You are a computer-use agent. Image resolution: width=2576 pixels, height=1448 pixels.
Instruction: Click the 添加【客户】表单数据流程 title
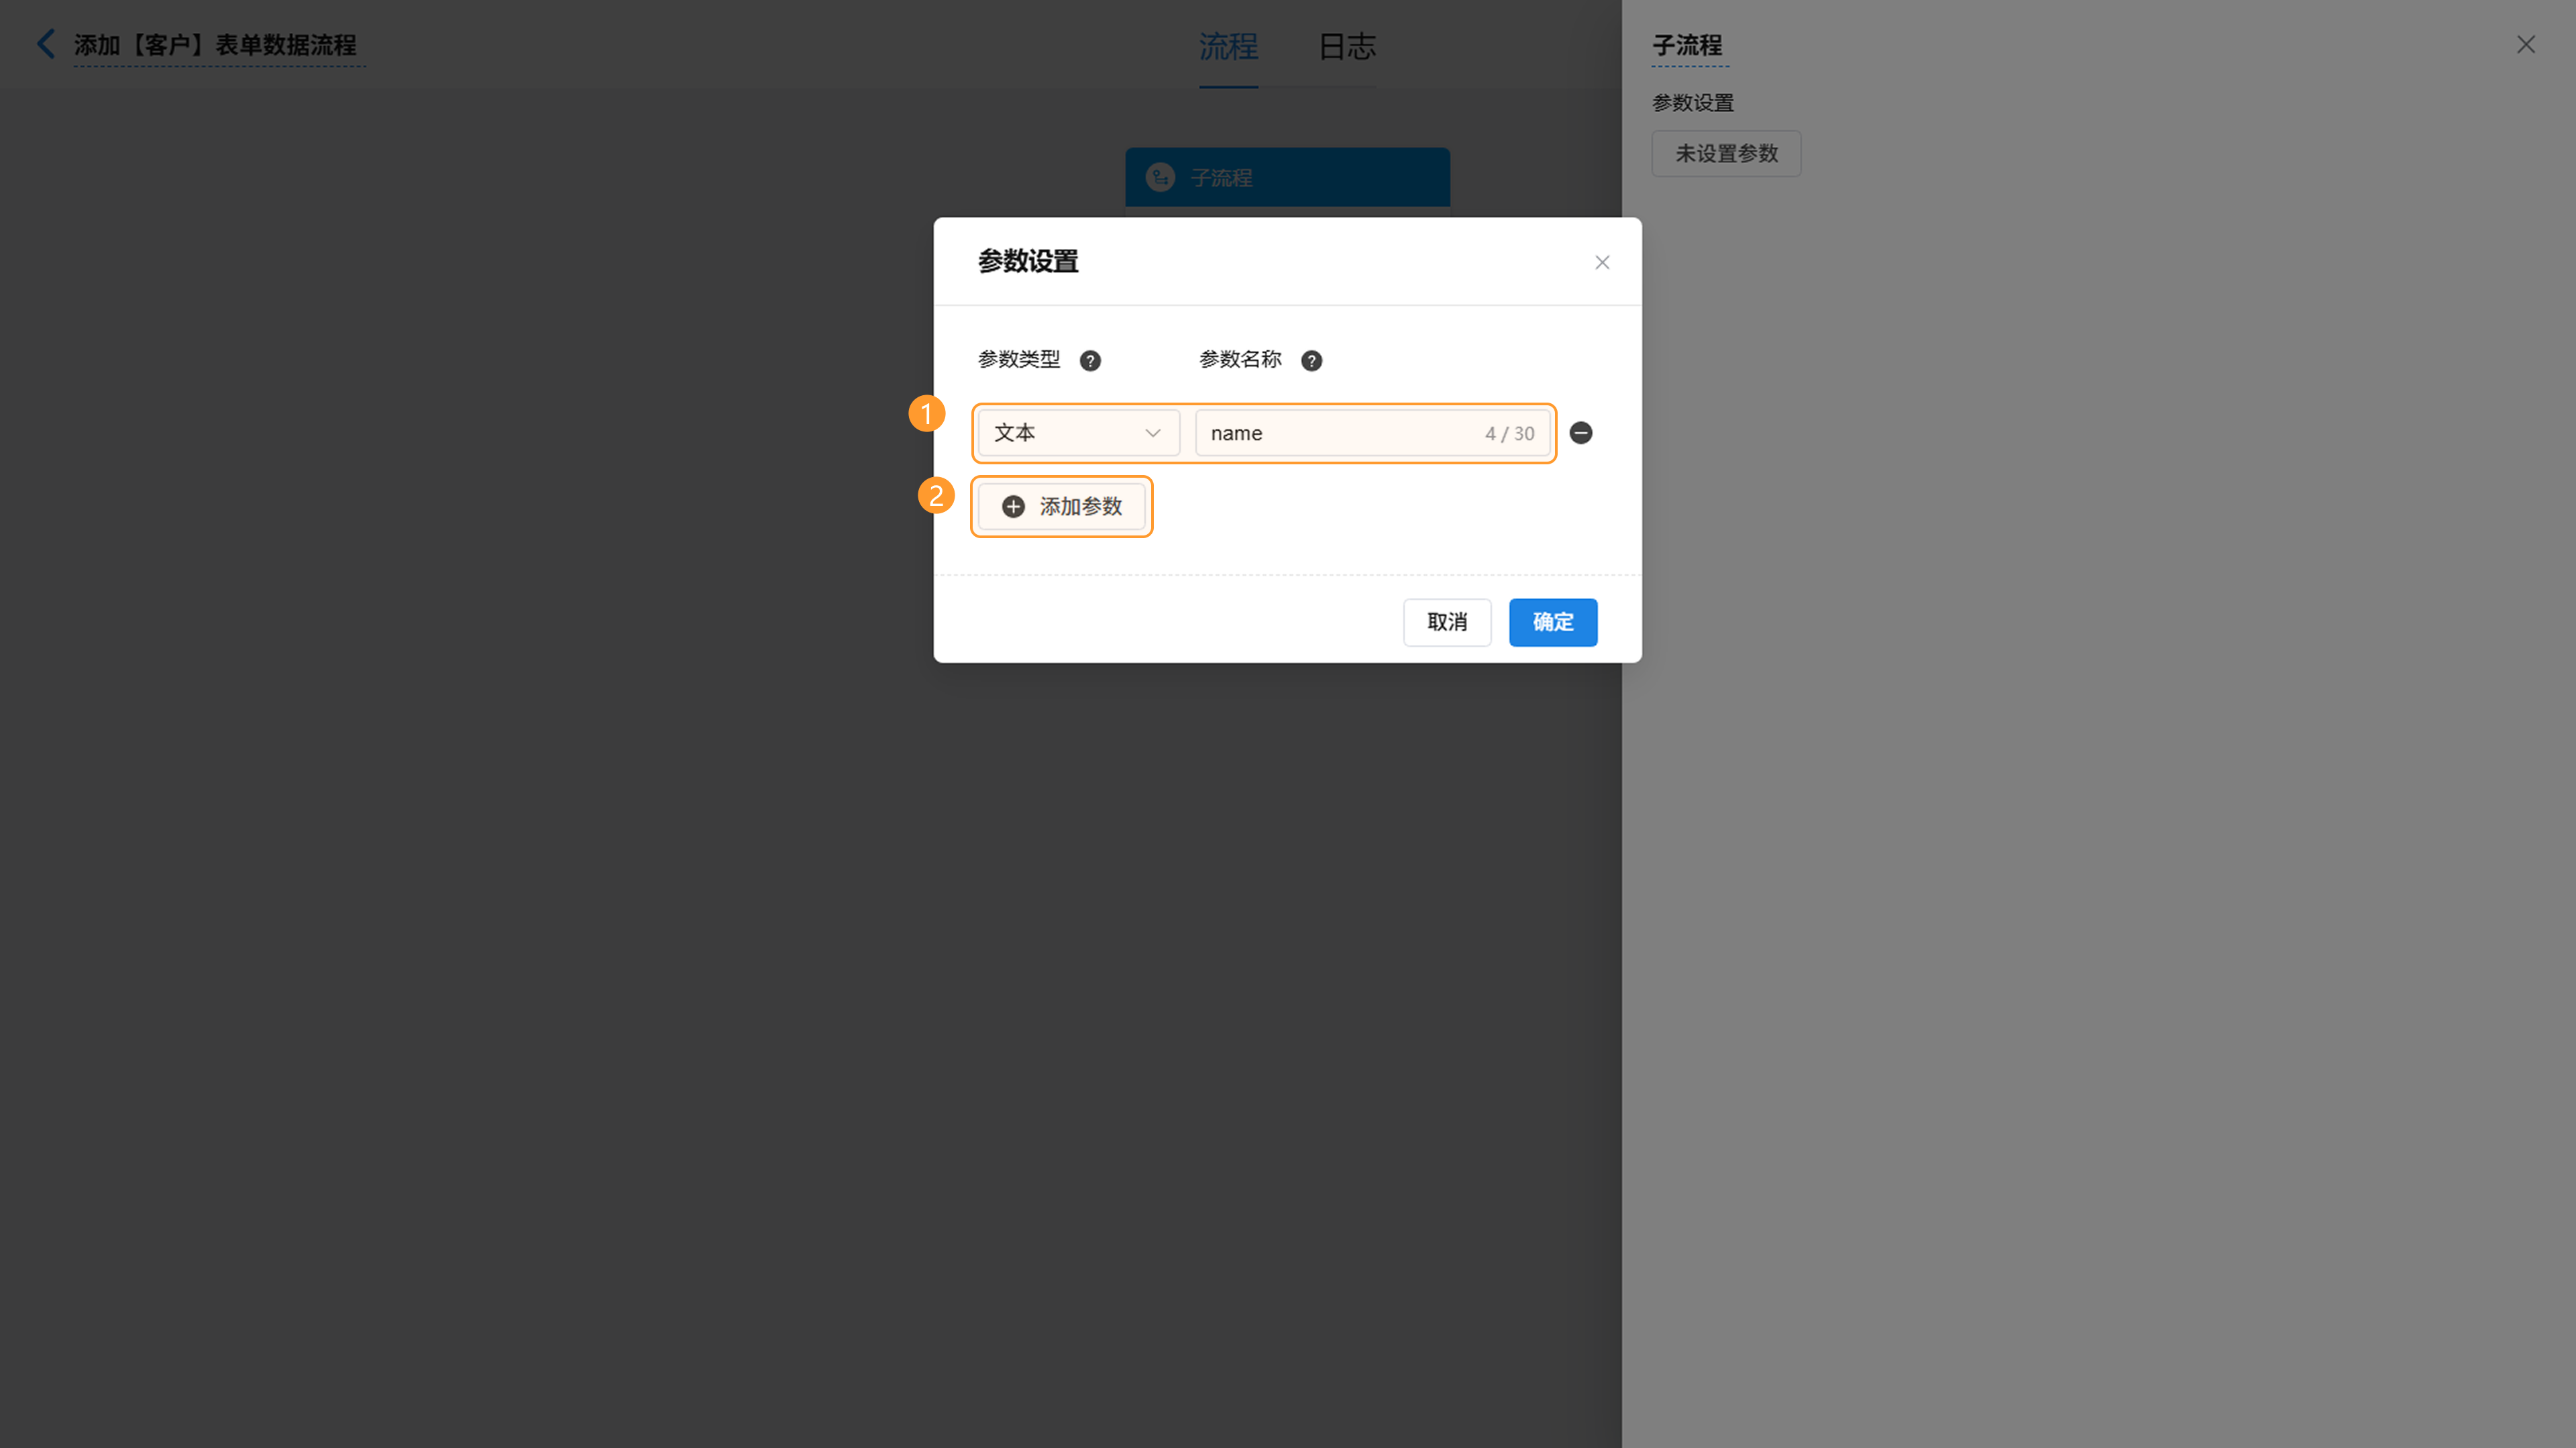(215, 45)
